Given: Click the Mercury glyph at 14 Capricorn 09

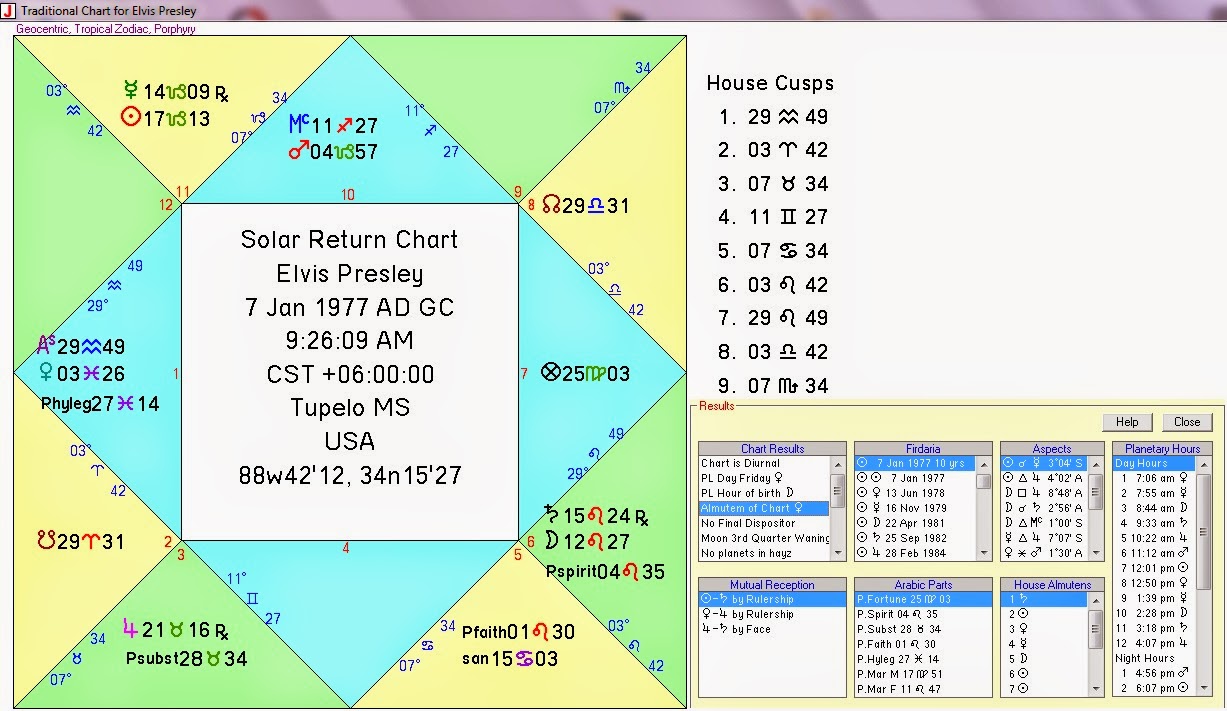Looking at the screenshot, I should click(130, 91).
